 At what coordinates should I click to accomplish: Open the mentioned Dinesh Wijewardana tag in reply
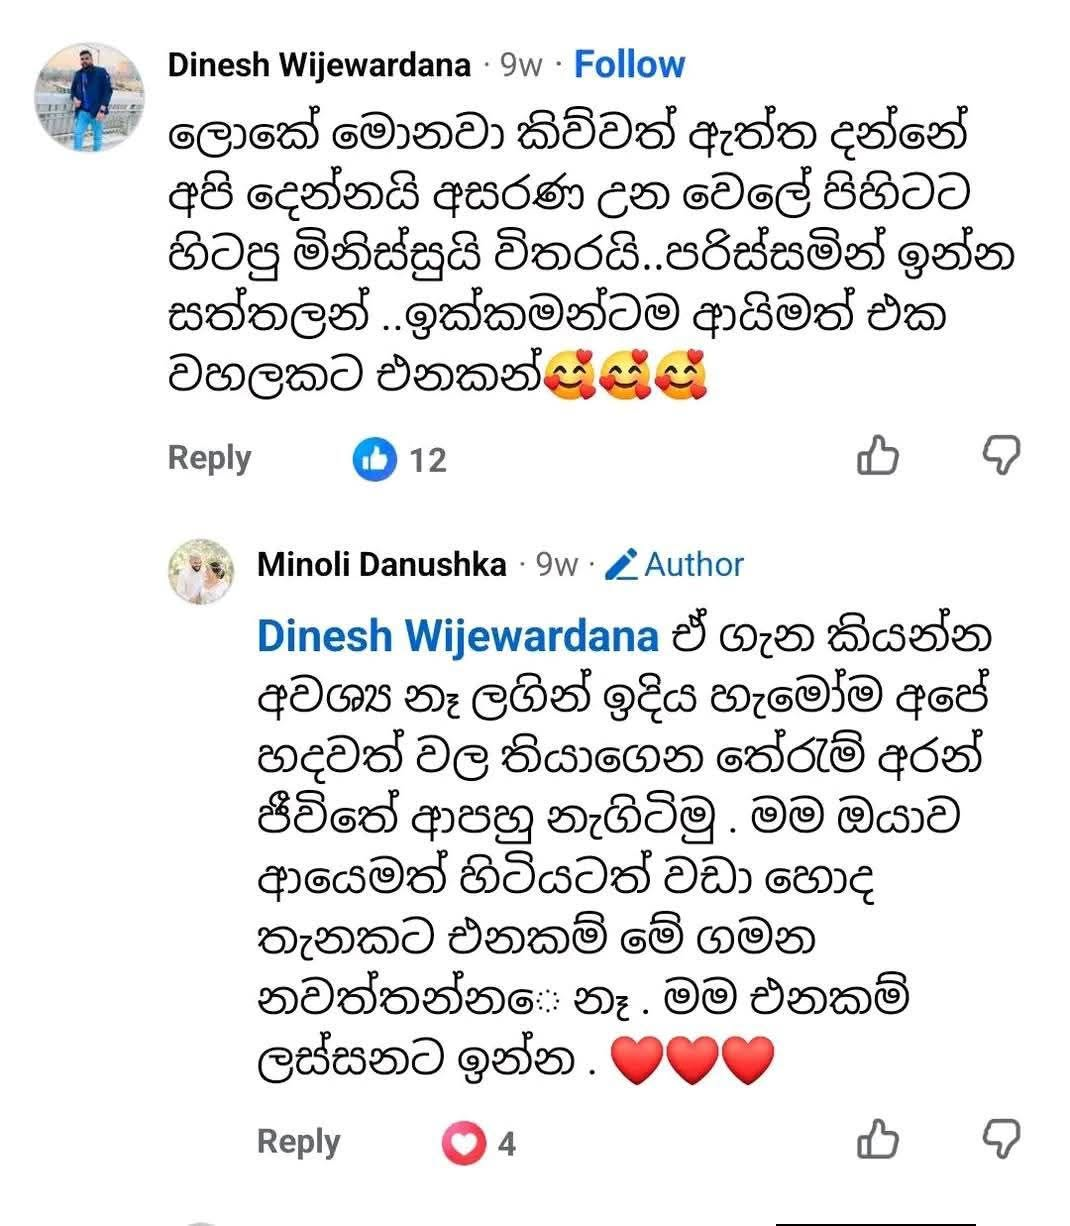coord(458,637)
